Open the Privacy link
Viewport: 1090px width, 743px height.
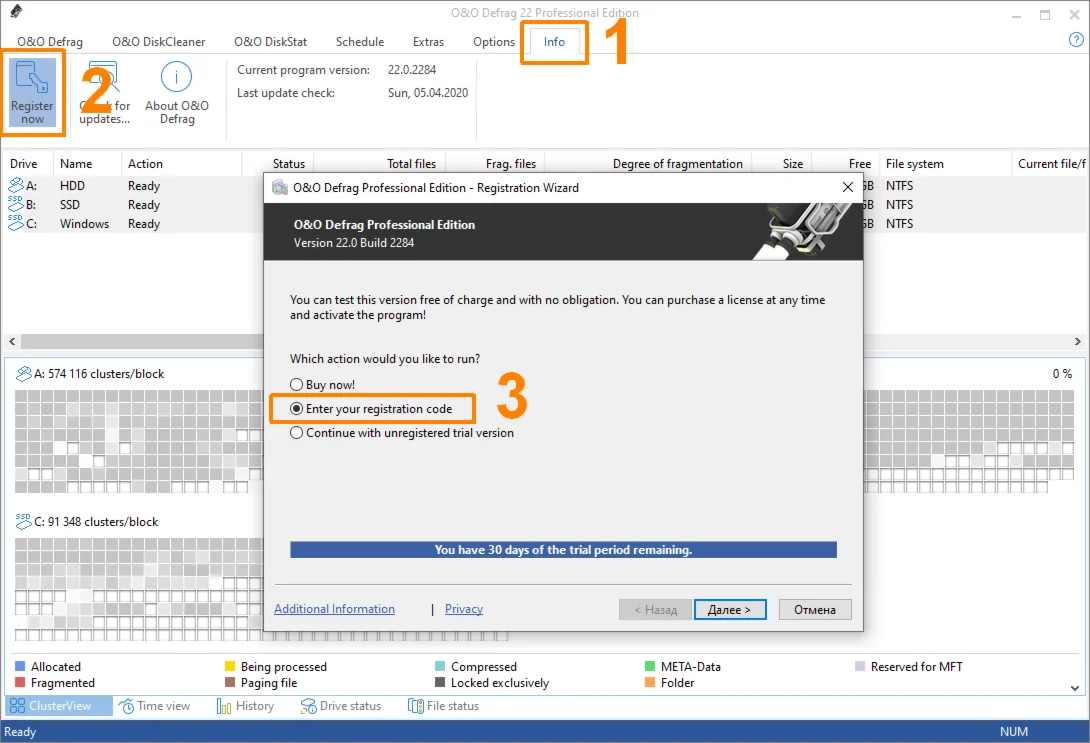pyautogui.click(x=464, y=609)
